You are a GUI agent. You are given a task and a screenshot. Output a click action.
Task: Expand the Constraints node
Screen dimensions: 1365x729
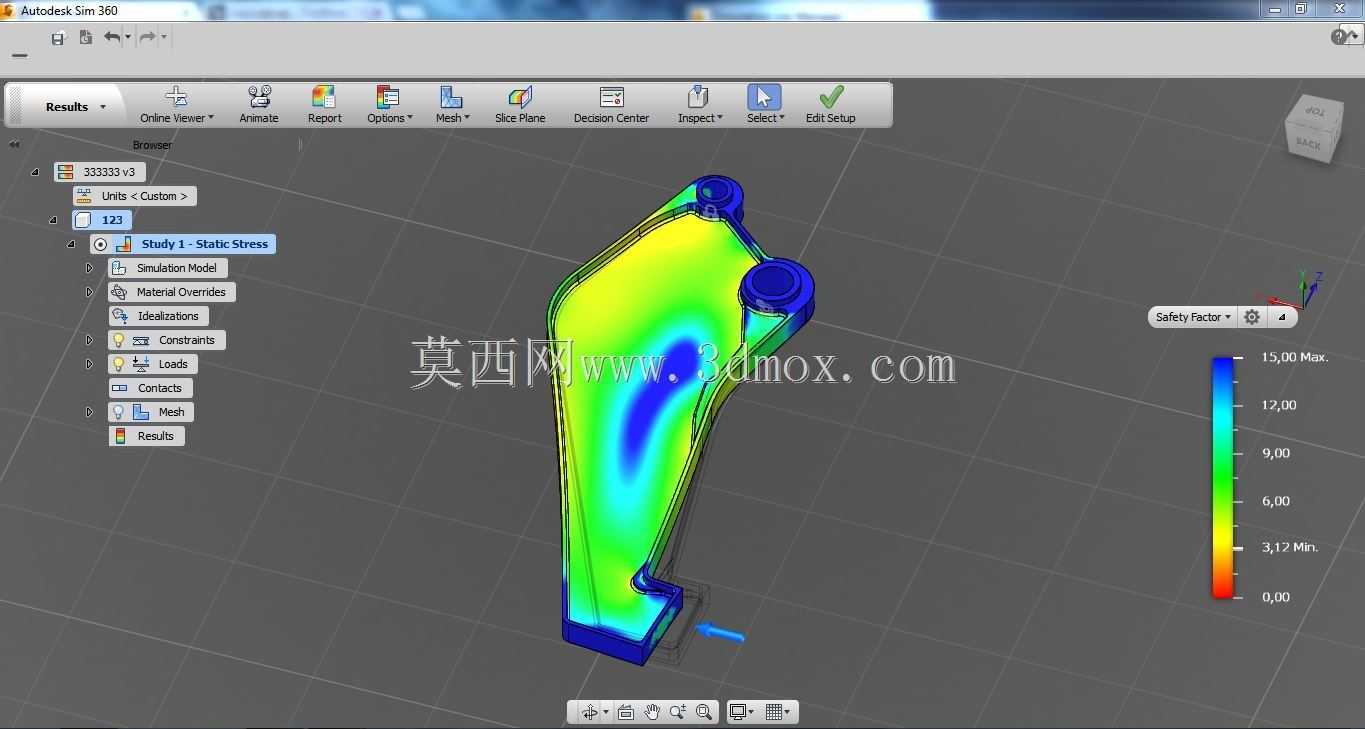89,340
